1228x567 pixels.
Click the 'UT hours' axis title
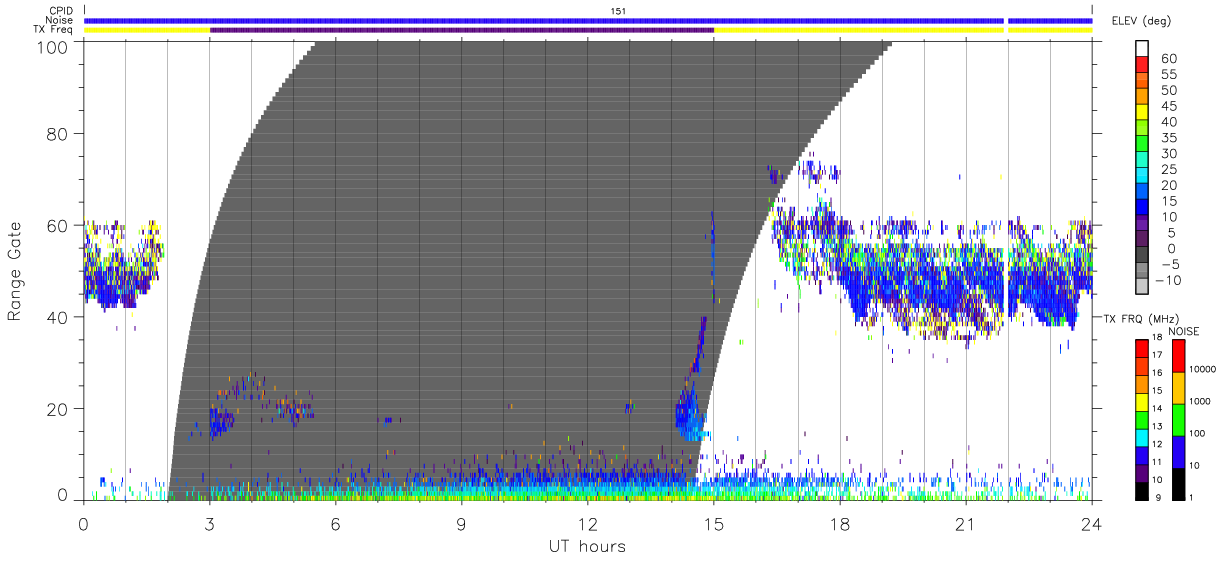(x=587, y=546)
